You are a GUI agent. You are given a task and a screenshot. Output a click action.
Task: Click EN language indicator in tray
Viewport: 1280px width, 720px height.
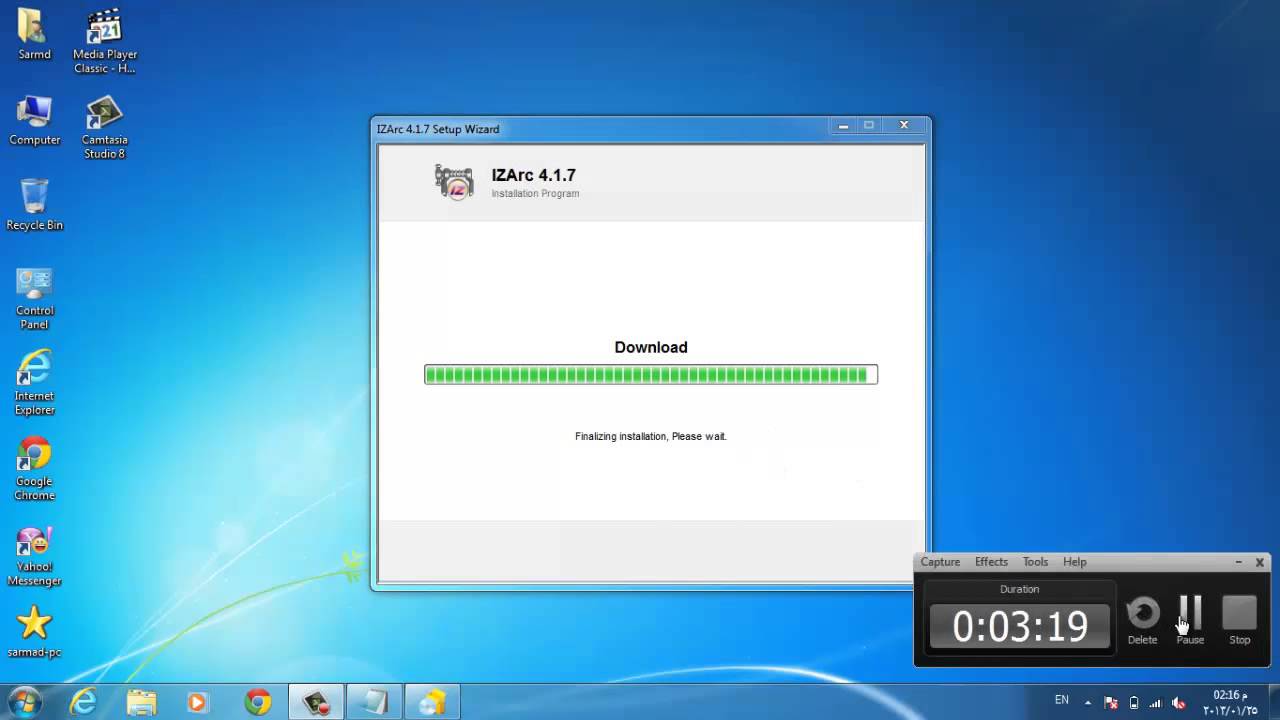[1062, 700]
